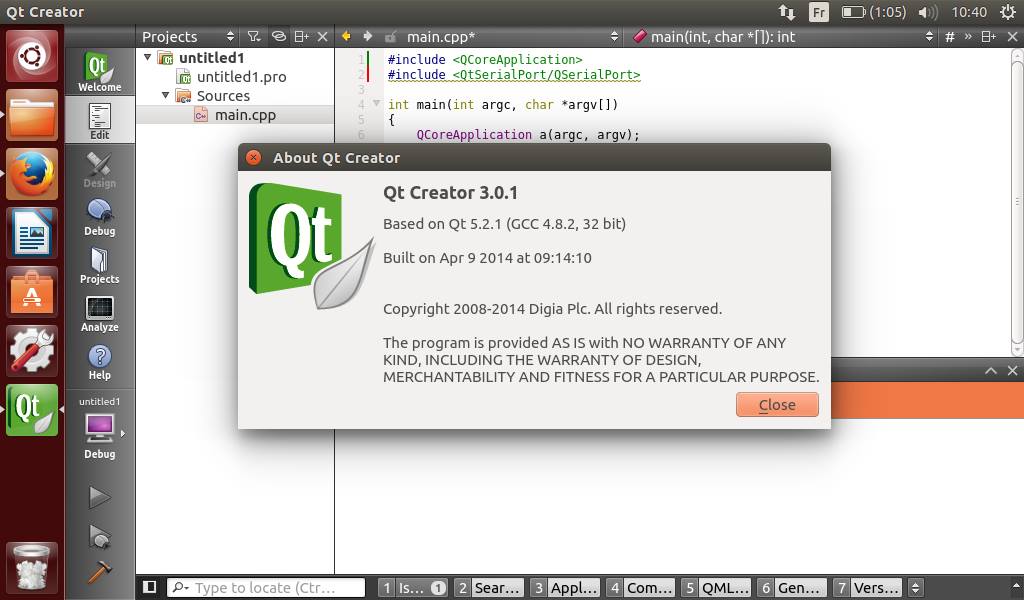Open the Welcome mode
The height and width of the screenshot is (600, 1024).
click(x=99, y=72)
